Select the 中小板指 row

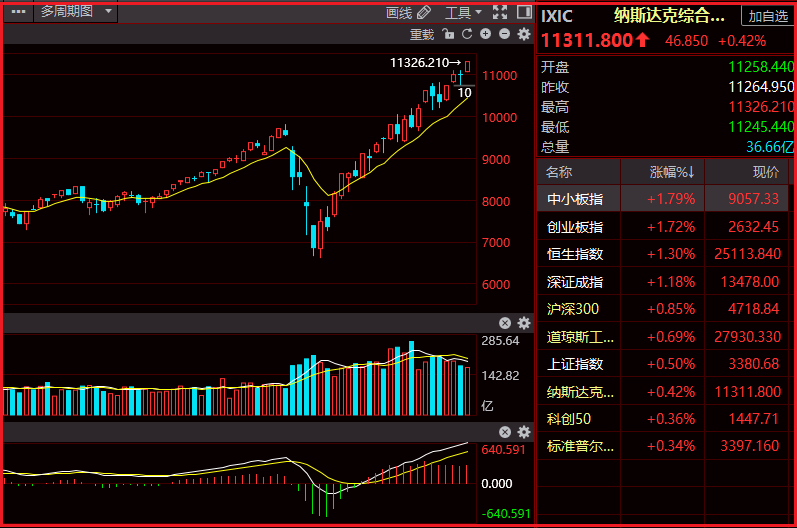(663, 199)
